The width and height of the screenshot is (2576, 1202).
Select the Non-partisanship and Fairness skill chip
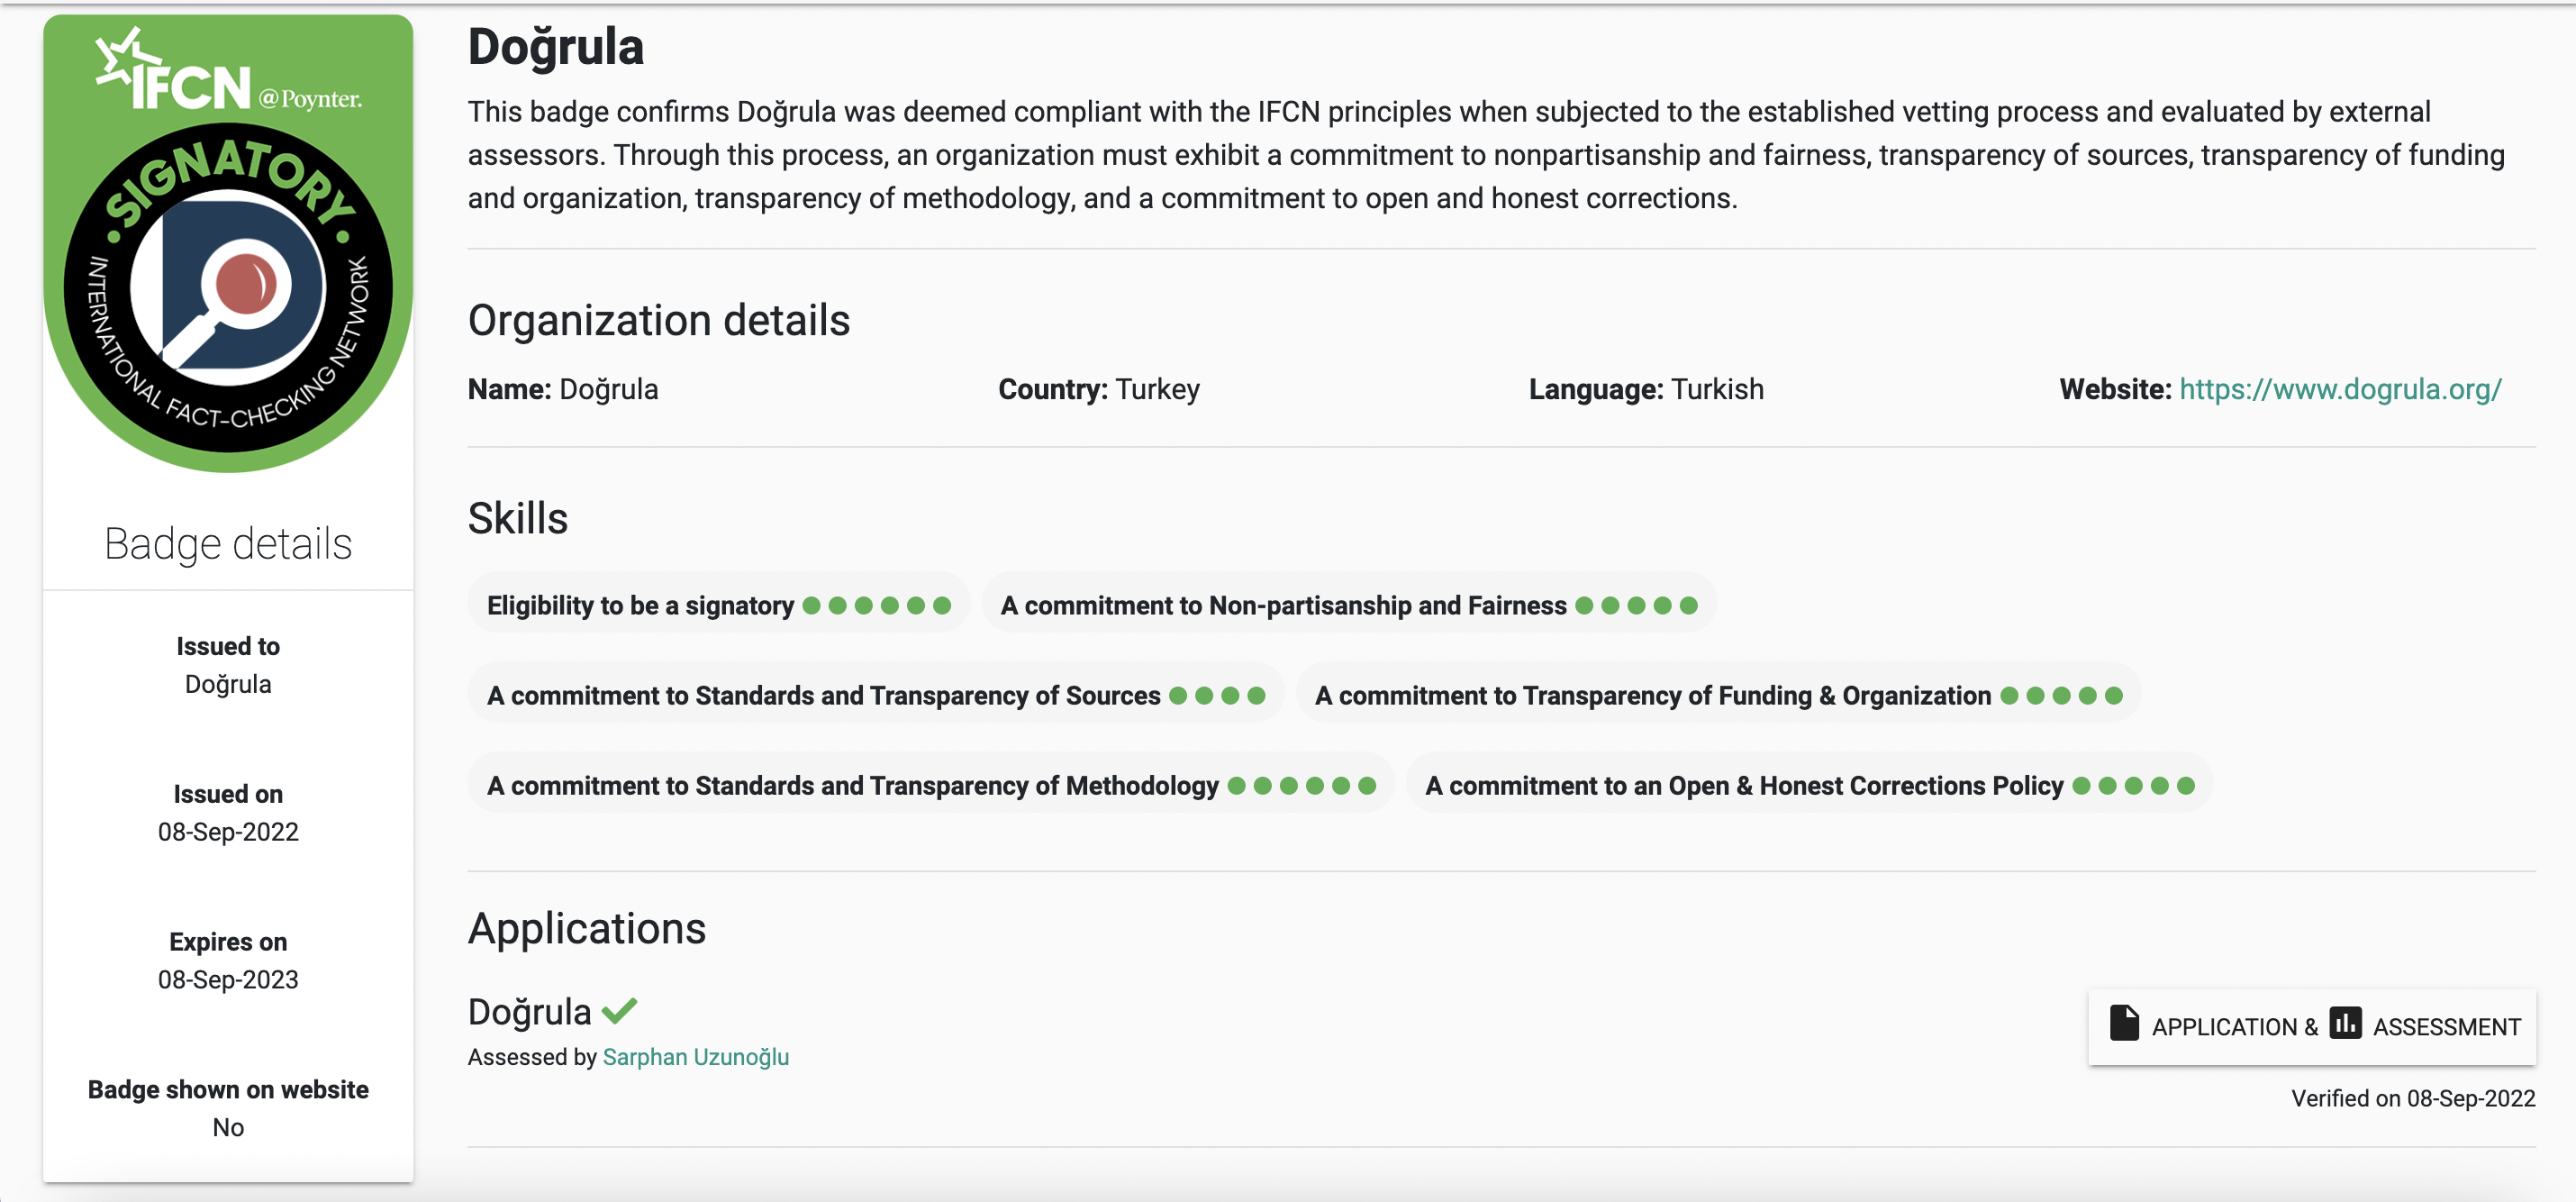[1348, 605]
